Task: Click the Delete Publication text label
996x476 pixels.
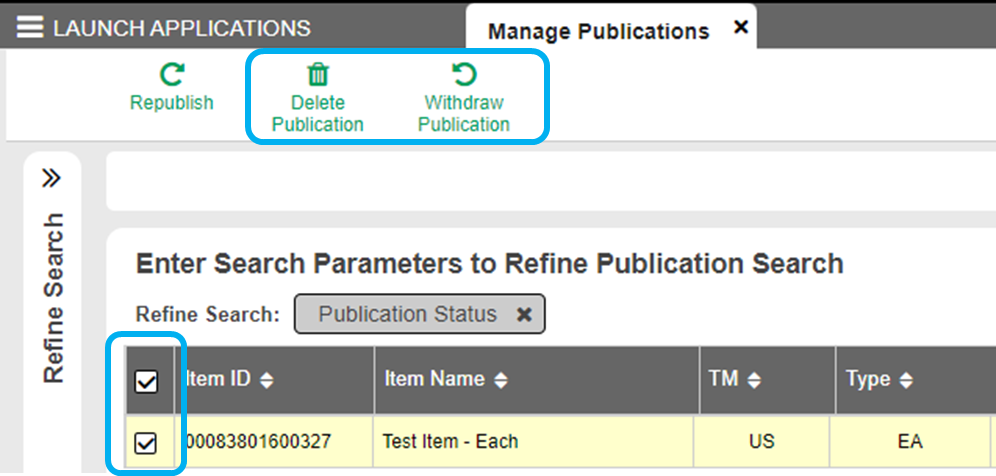Action: (318, 114)
